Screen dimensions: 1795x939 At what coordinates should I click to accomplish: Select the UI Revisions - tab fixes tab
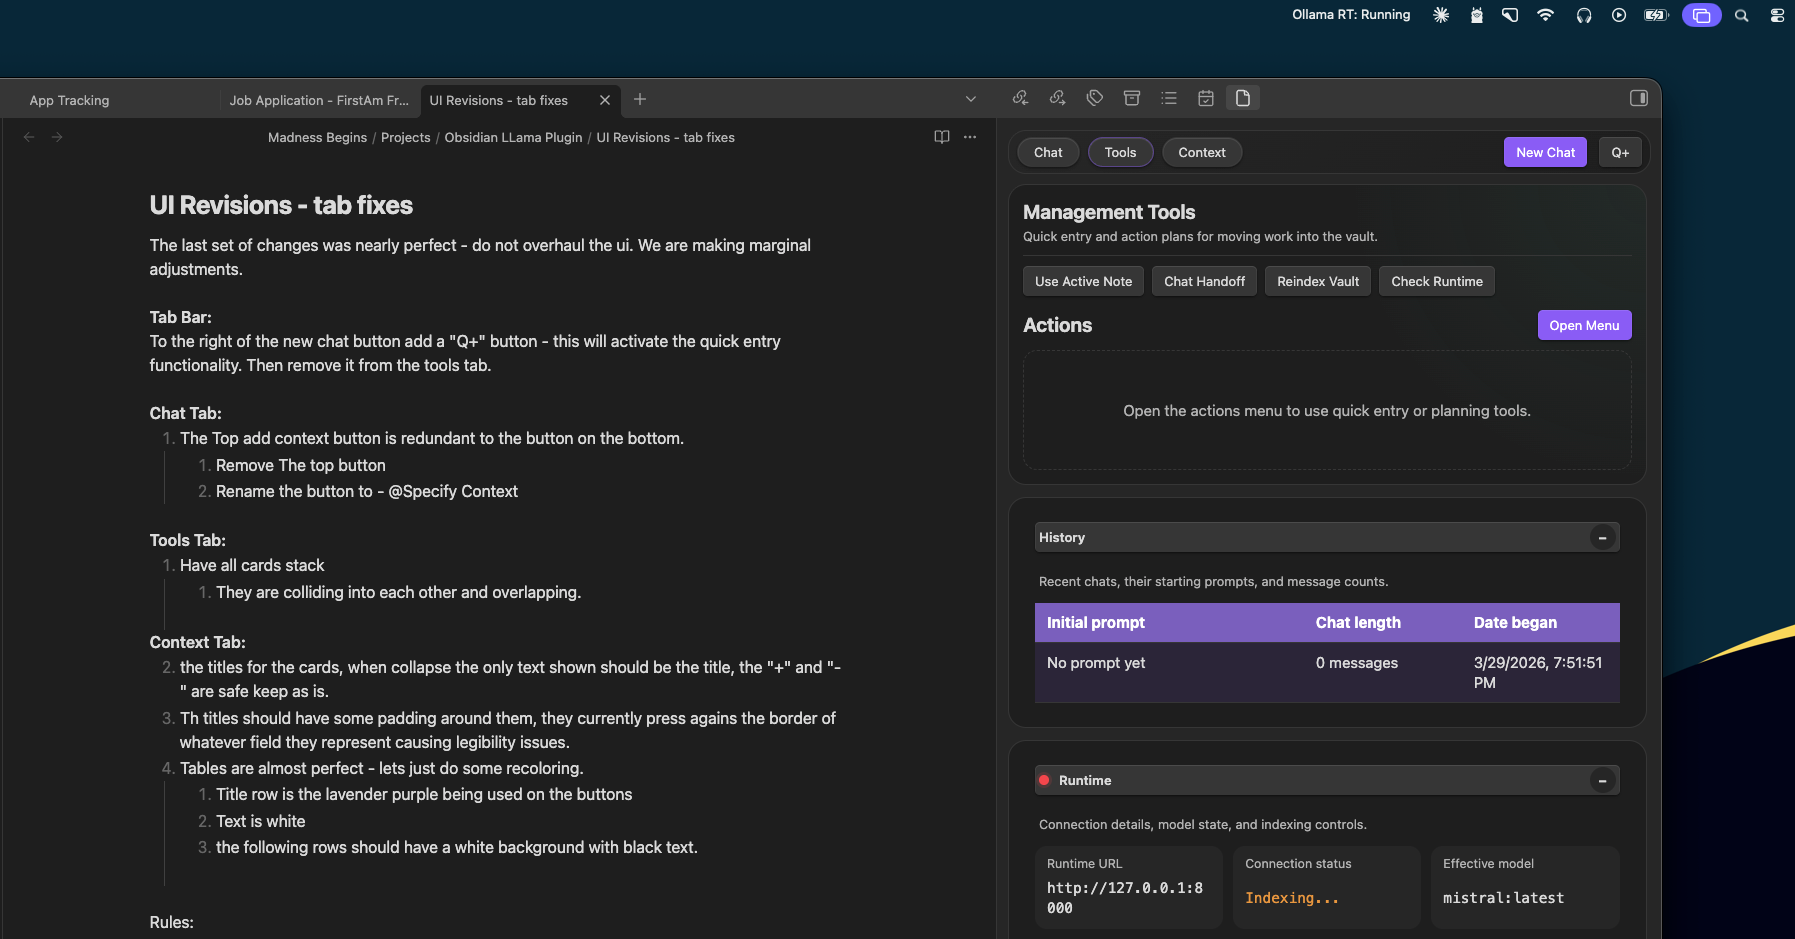coord(499,100)
